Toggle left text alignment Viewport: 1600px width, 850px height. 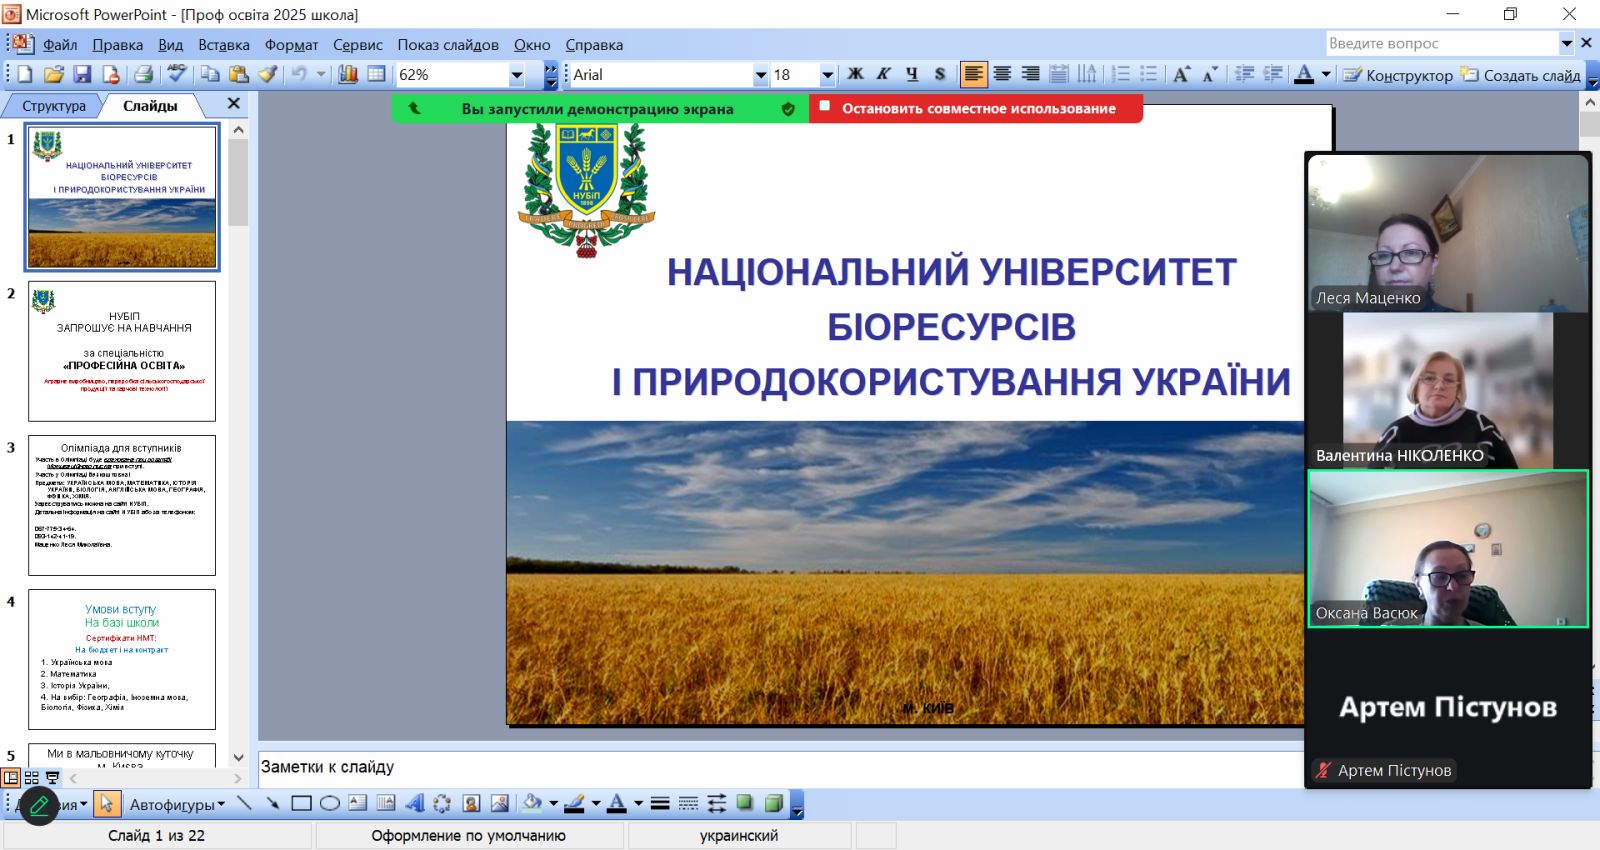coord(973,74)
